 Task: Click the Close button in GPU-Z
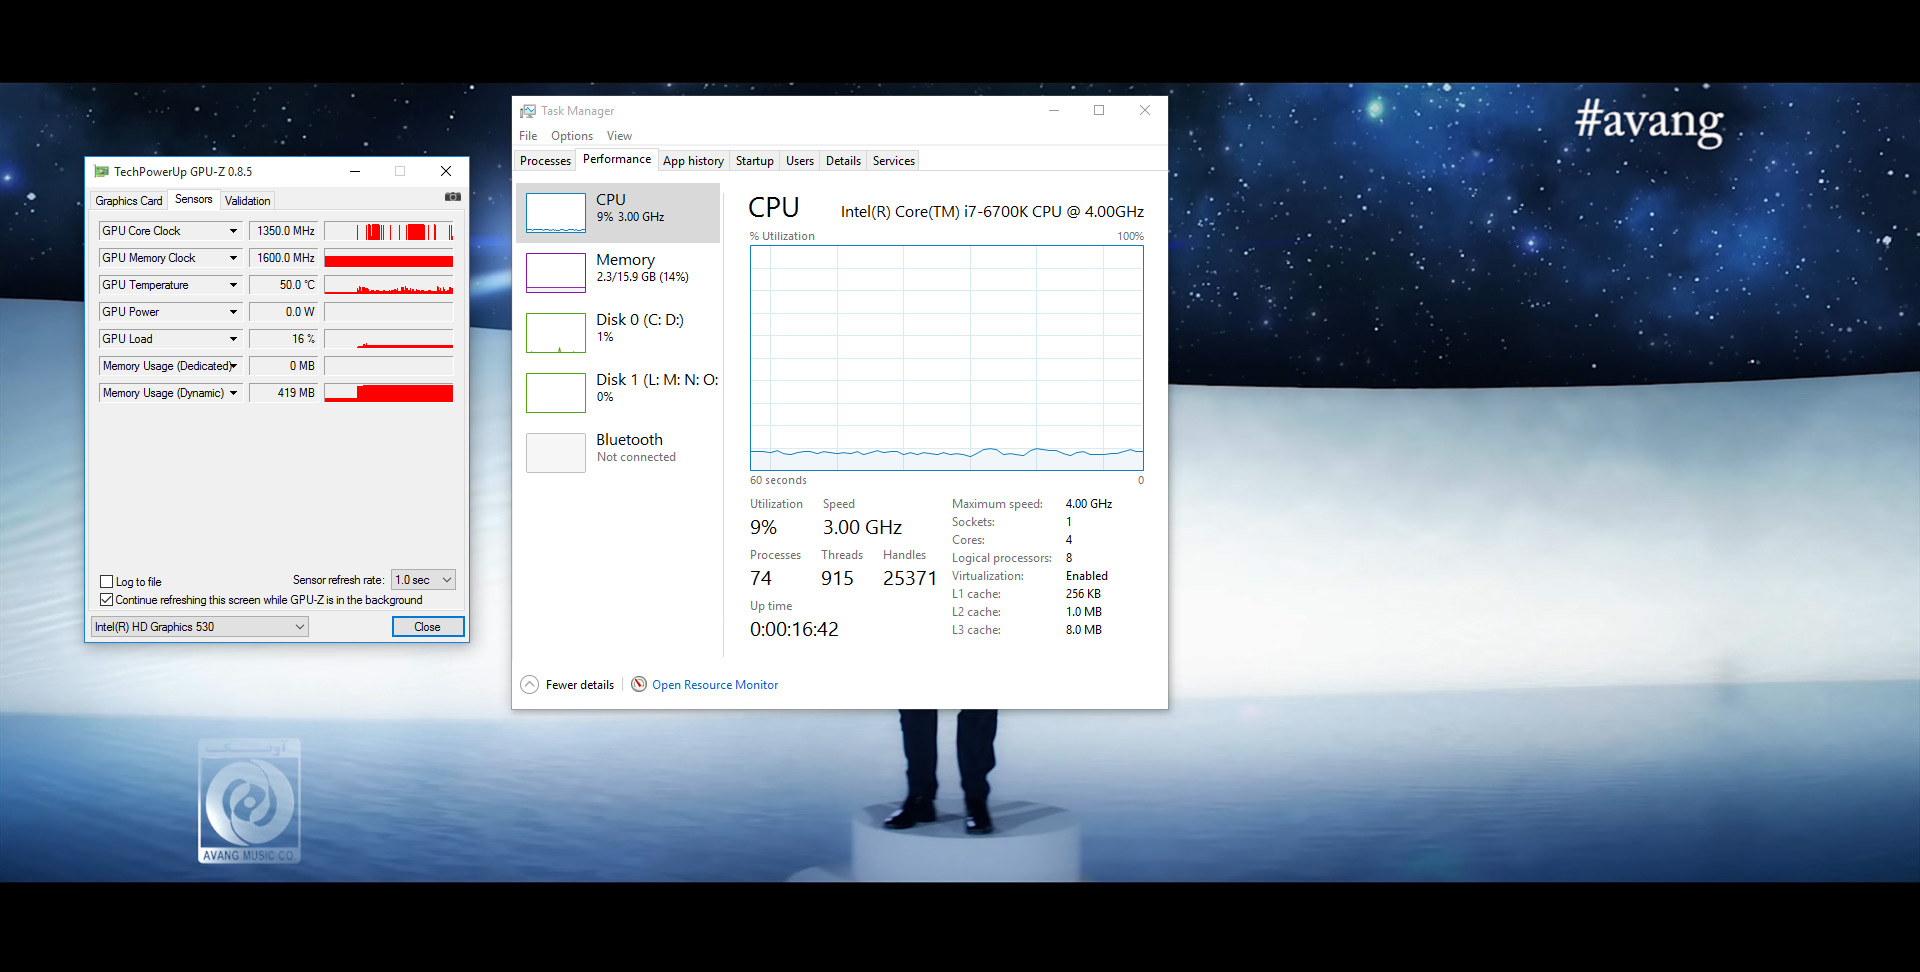point(427,627)
